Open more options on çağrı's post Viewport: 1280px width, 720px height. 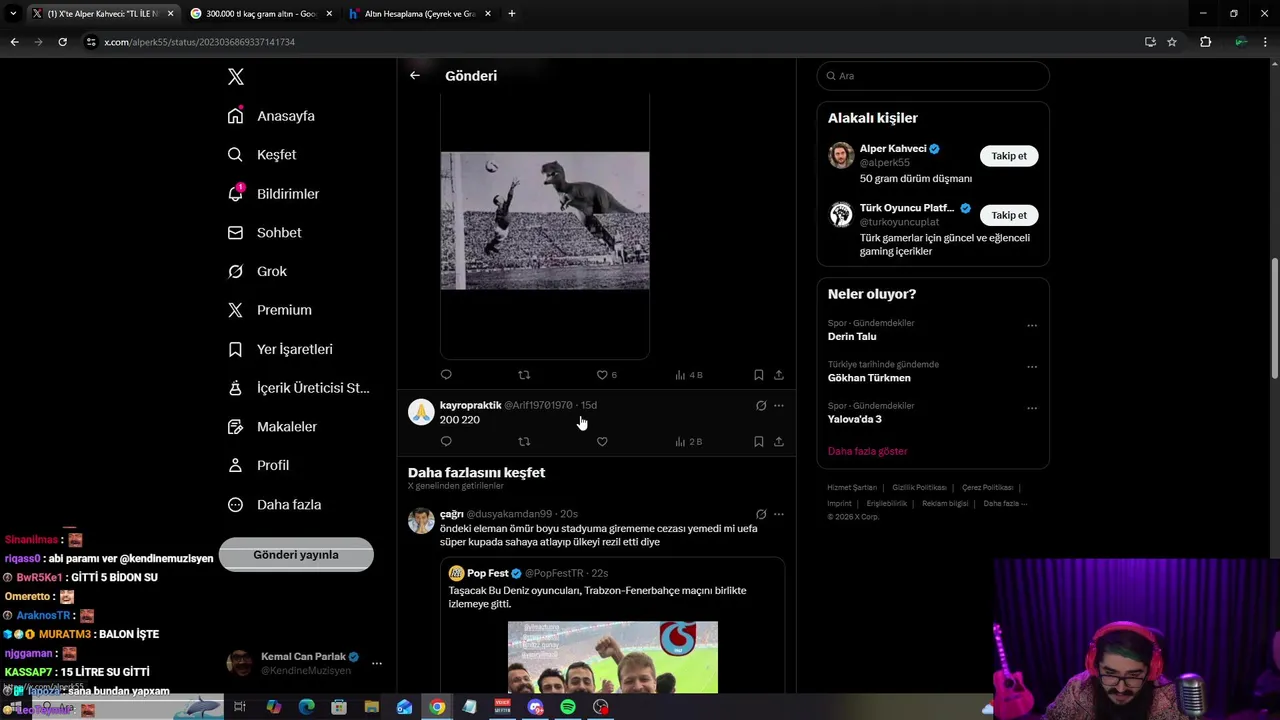tap(779, 514)
